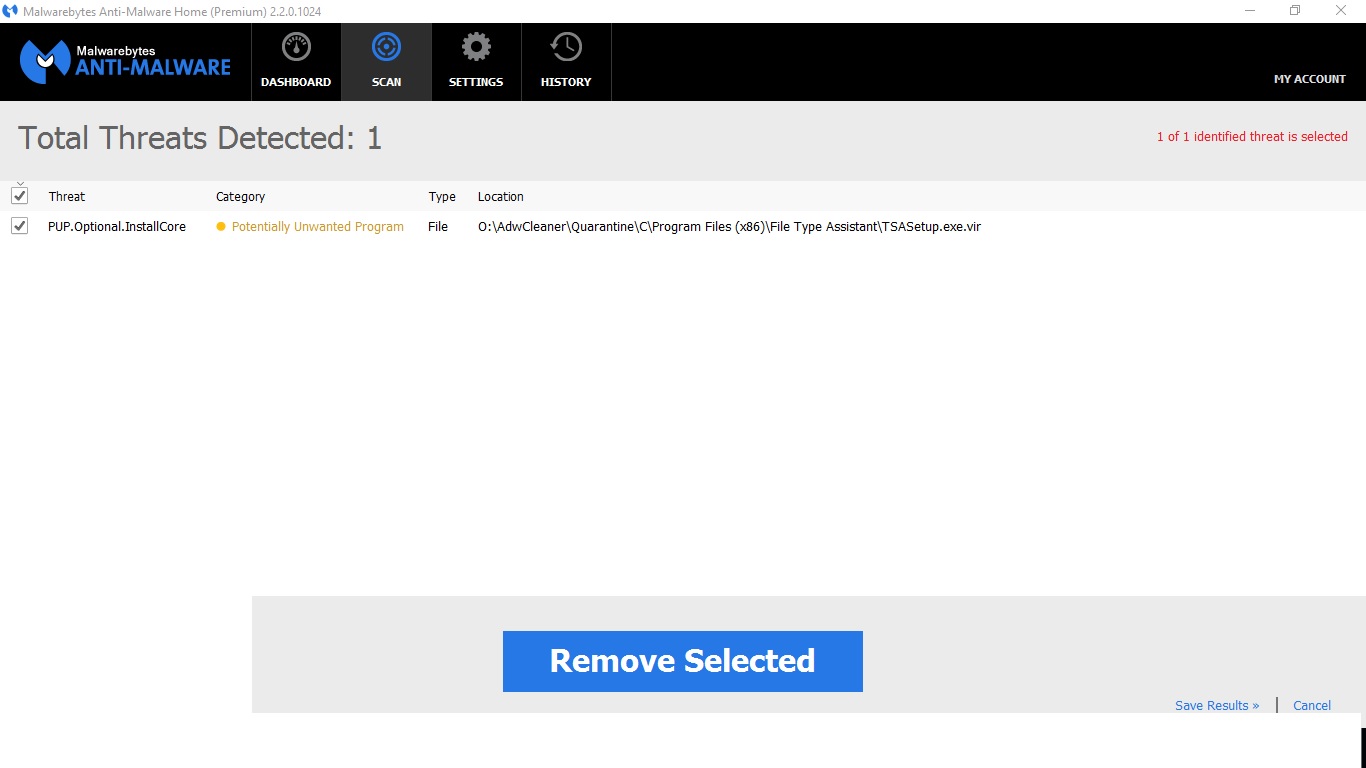Sort by the Type column header

[x=442, y=196]
